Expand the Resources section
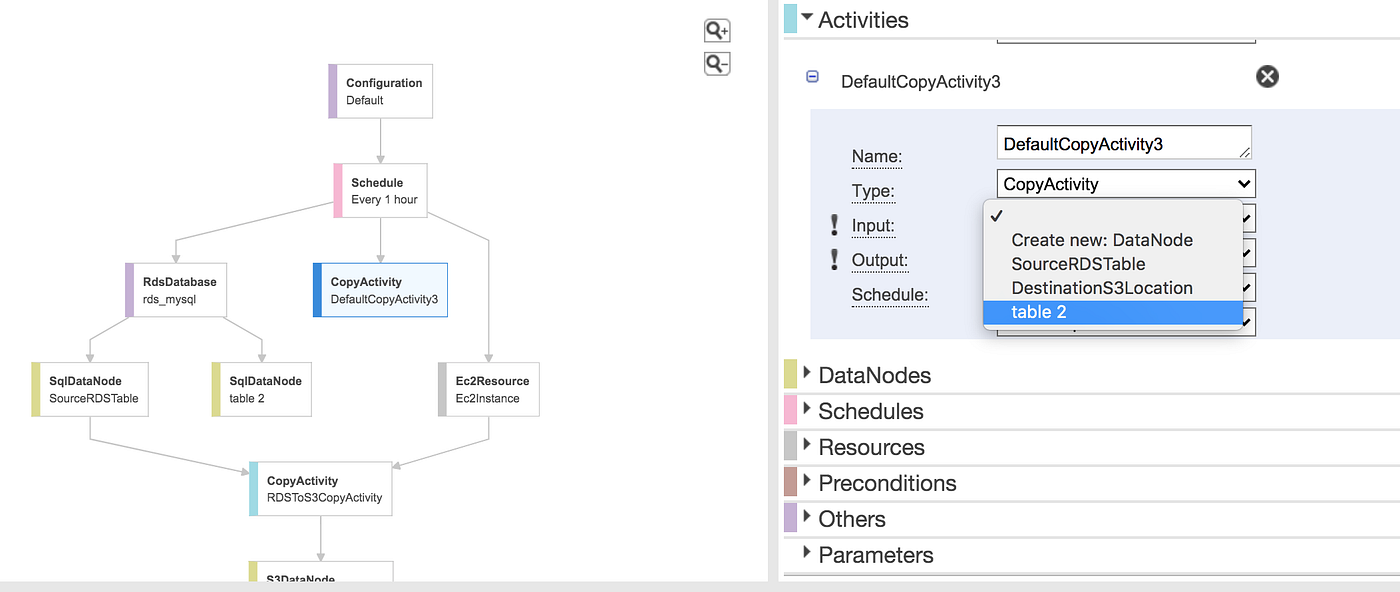1400x592 pixels. (x=872, y=446)
